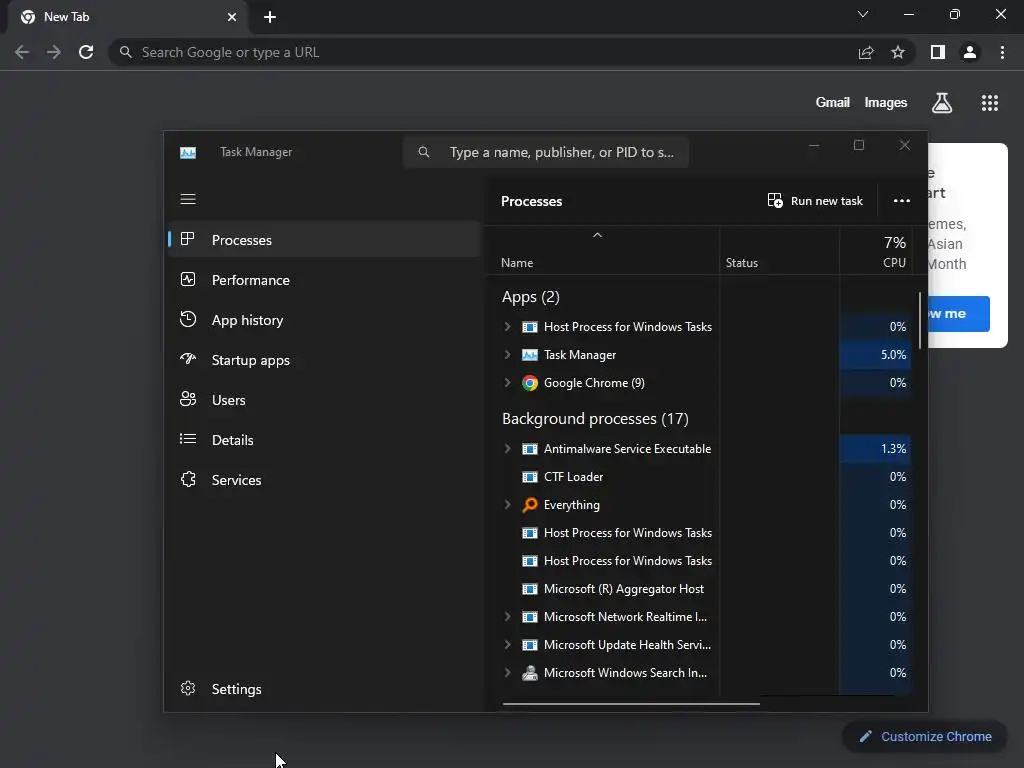Click the Task Manager title bar app icon

click(188, 153)
